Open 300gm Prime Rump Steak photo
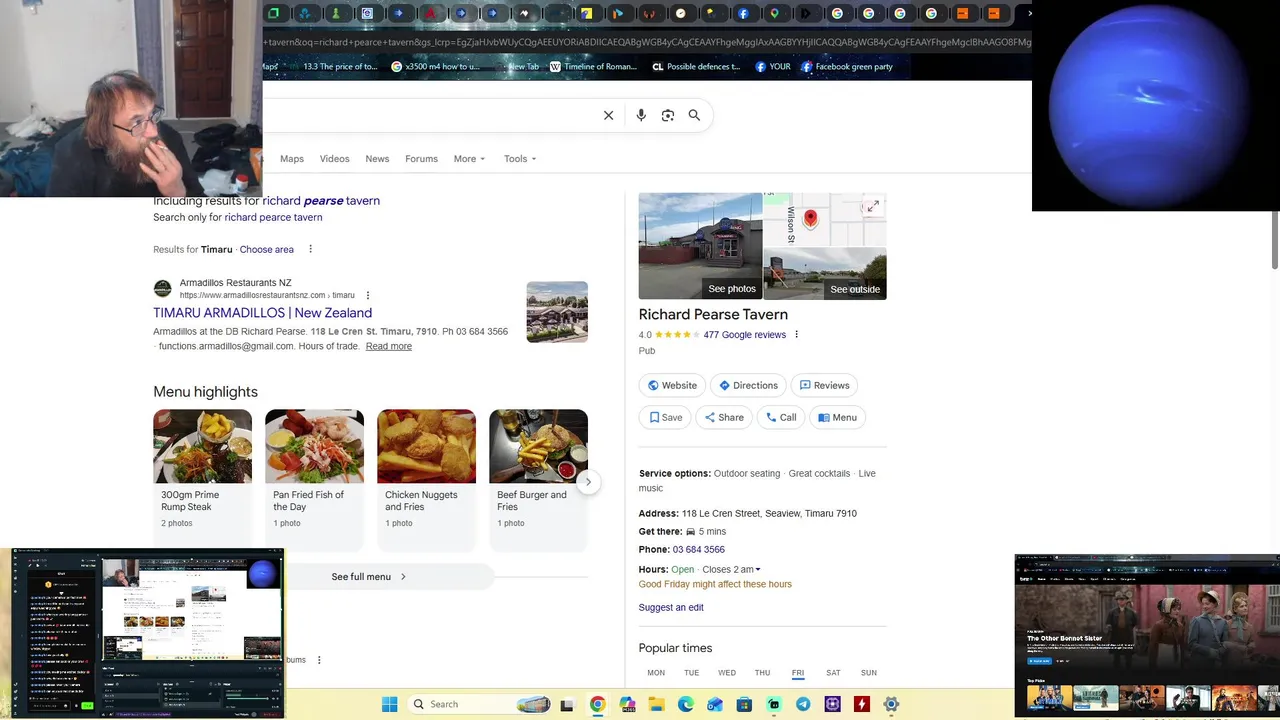The height and width of the screenshot is (720, 1280). click(x=202, y=446)
